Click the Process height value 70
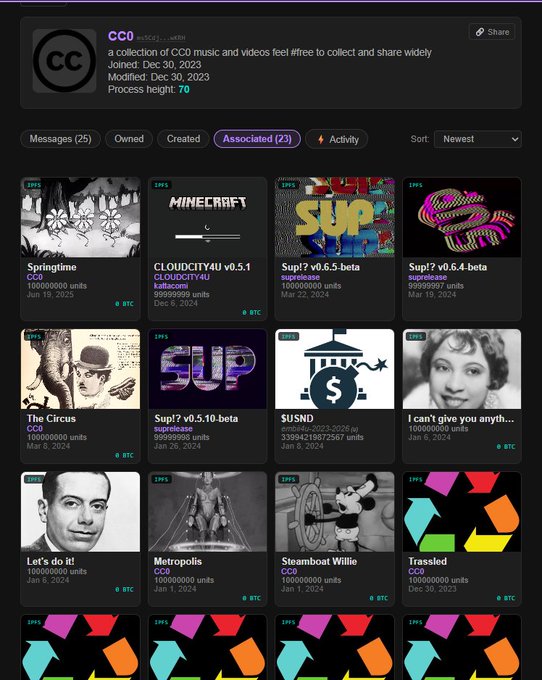 coord(184,89)
